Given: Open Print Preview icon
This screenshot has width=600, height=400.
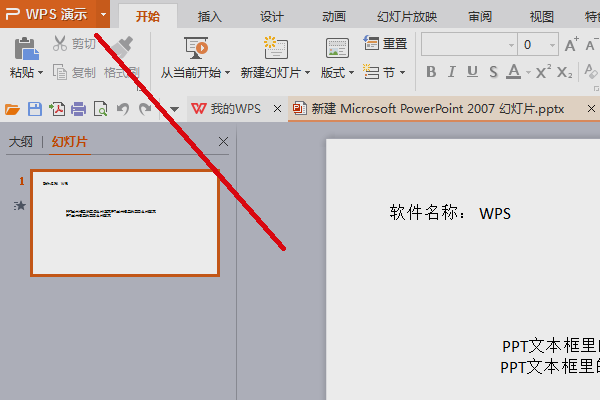Looking at the screenshot, I should [x=101, y=109].
